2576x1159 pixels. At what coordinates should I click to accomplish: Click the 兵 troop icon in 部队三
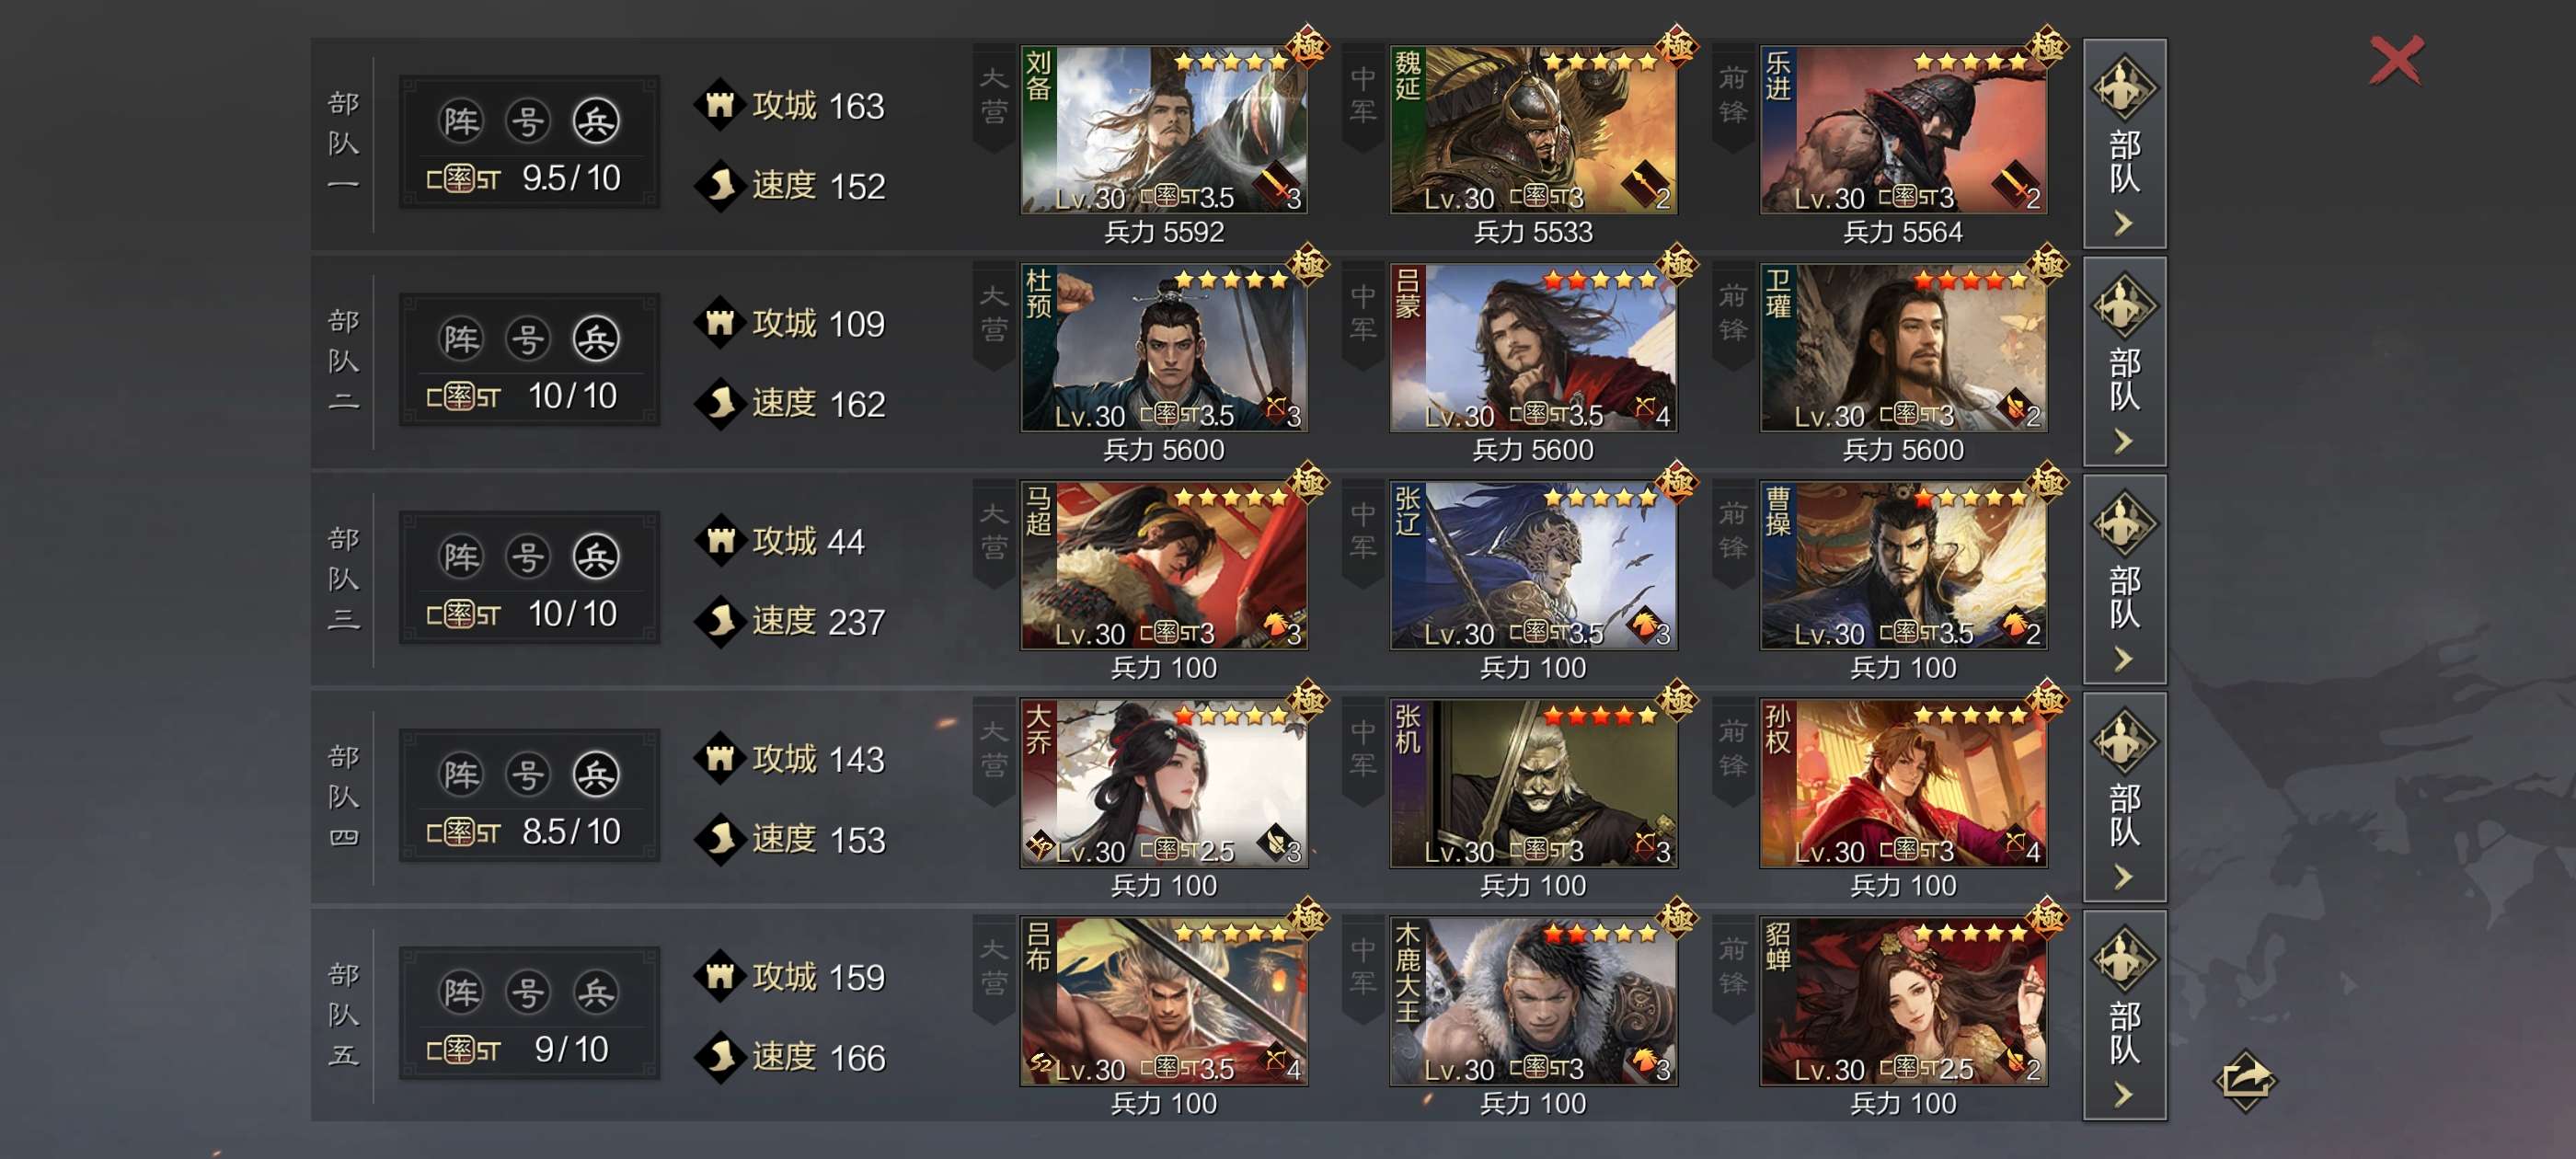[596, 557]
